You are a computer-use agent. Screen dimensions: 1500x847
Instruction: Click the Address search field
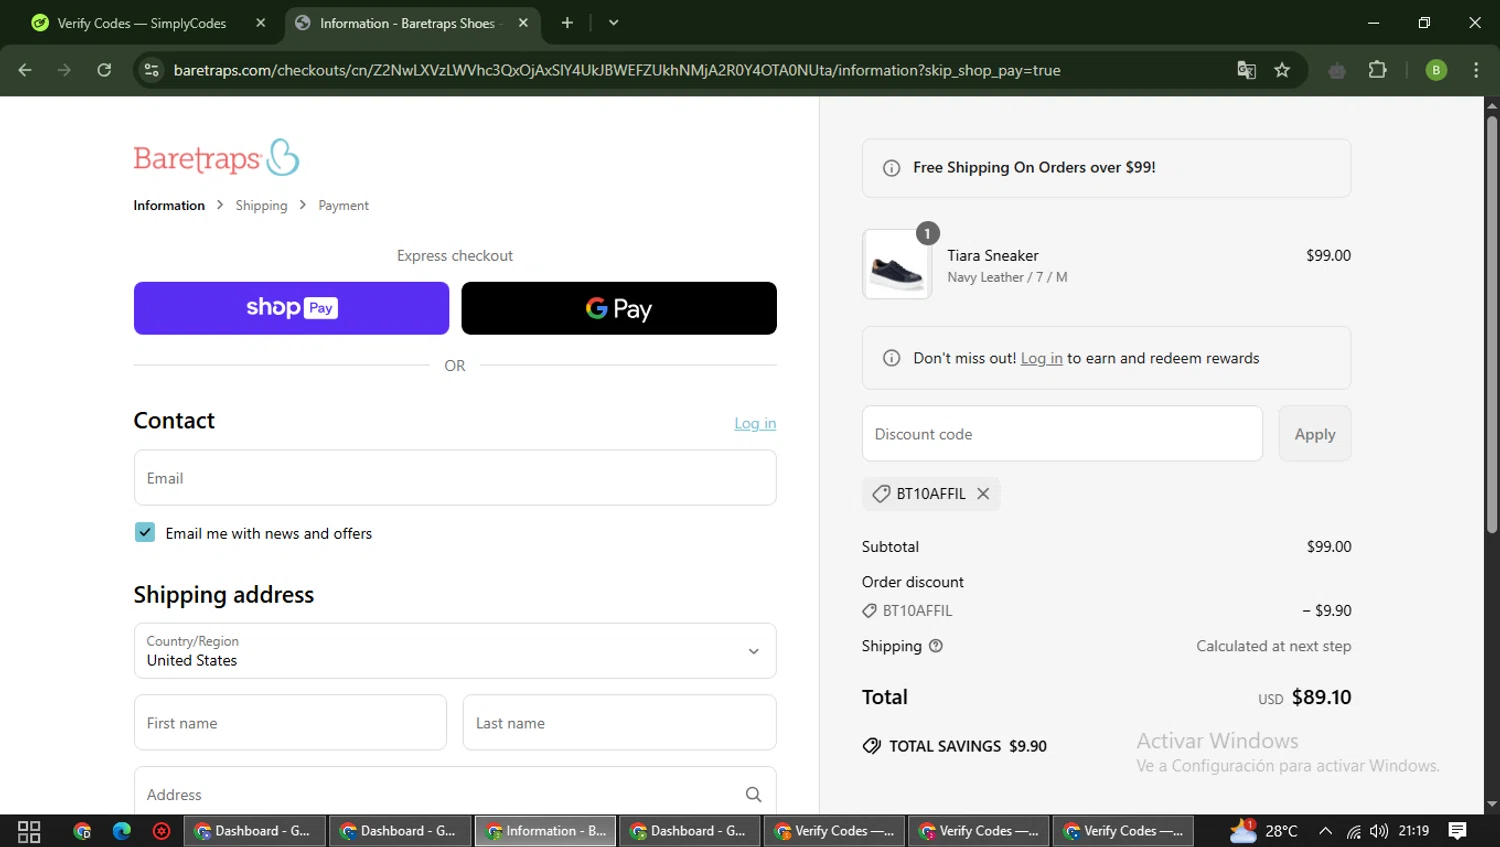click(455, 794)
